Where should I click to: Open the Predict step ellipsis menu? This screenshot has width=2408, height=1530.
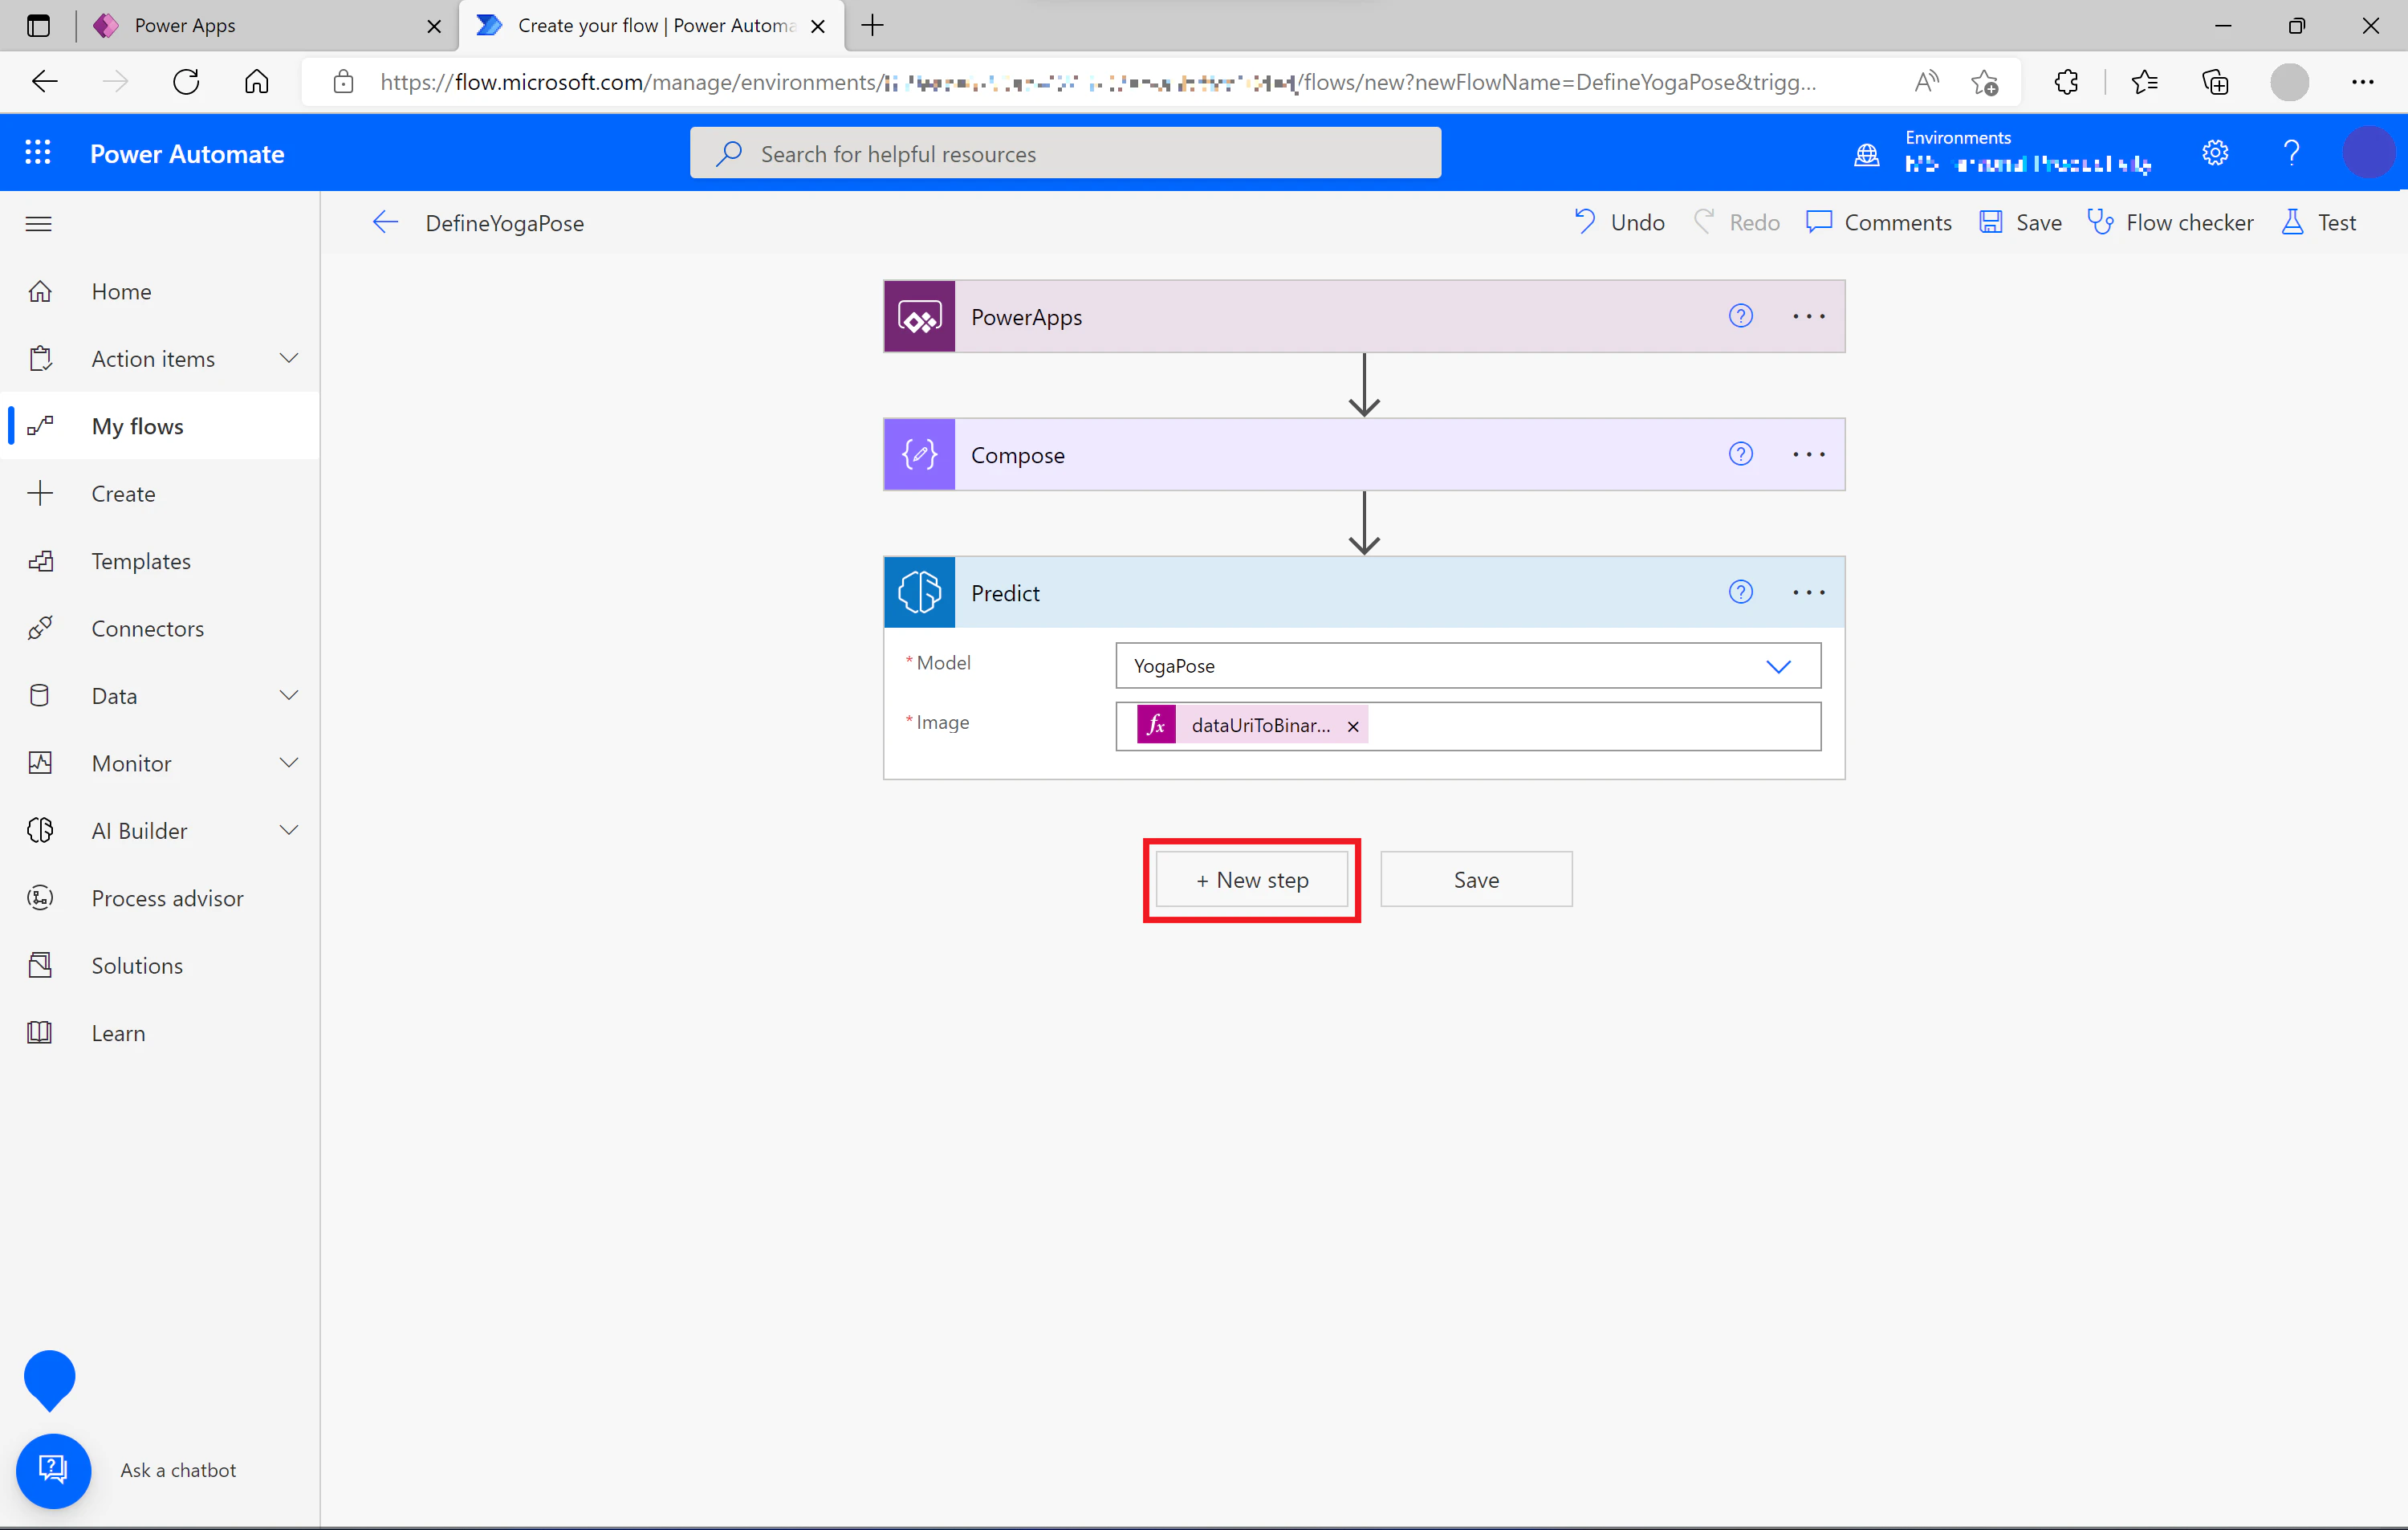1808,592
